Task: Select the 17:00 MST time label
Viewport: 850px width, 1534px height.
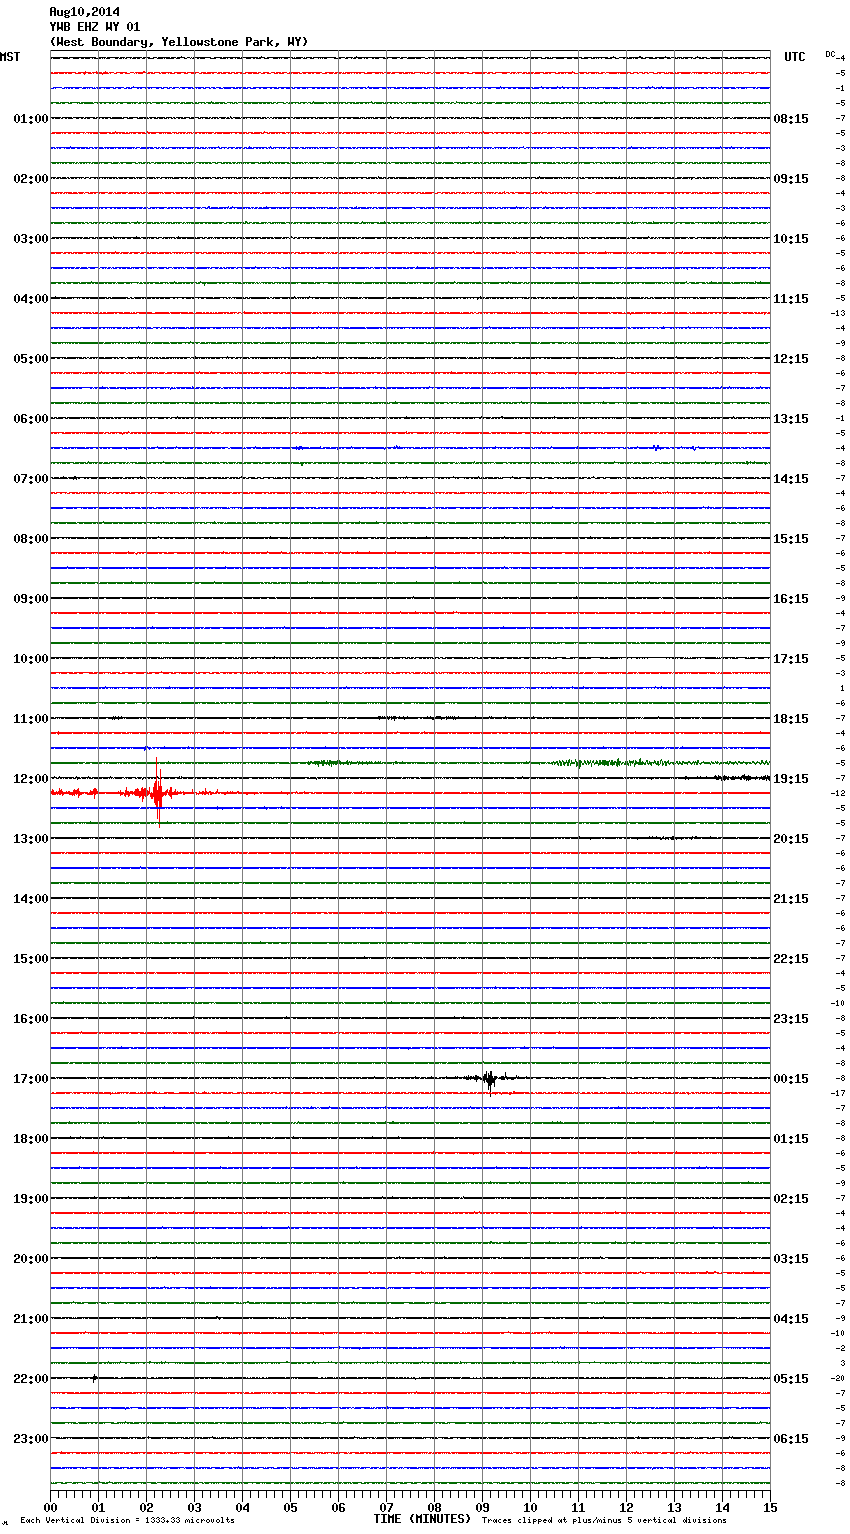Action: pyautogui.click(x=30, y=1079)
